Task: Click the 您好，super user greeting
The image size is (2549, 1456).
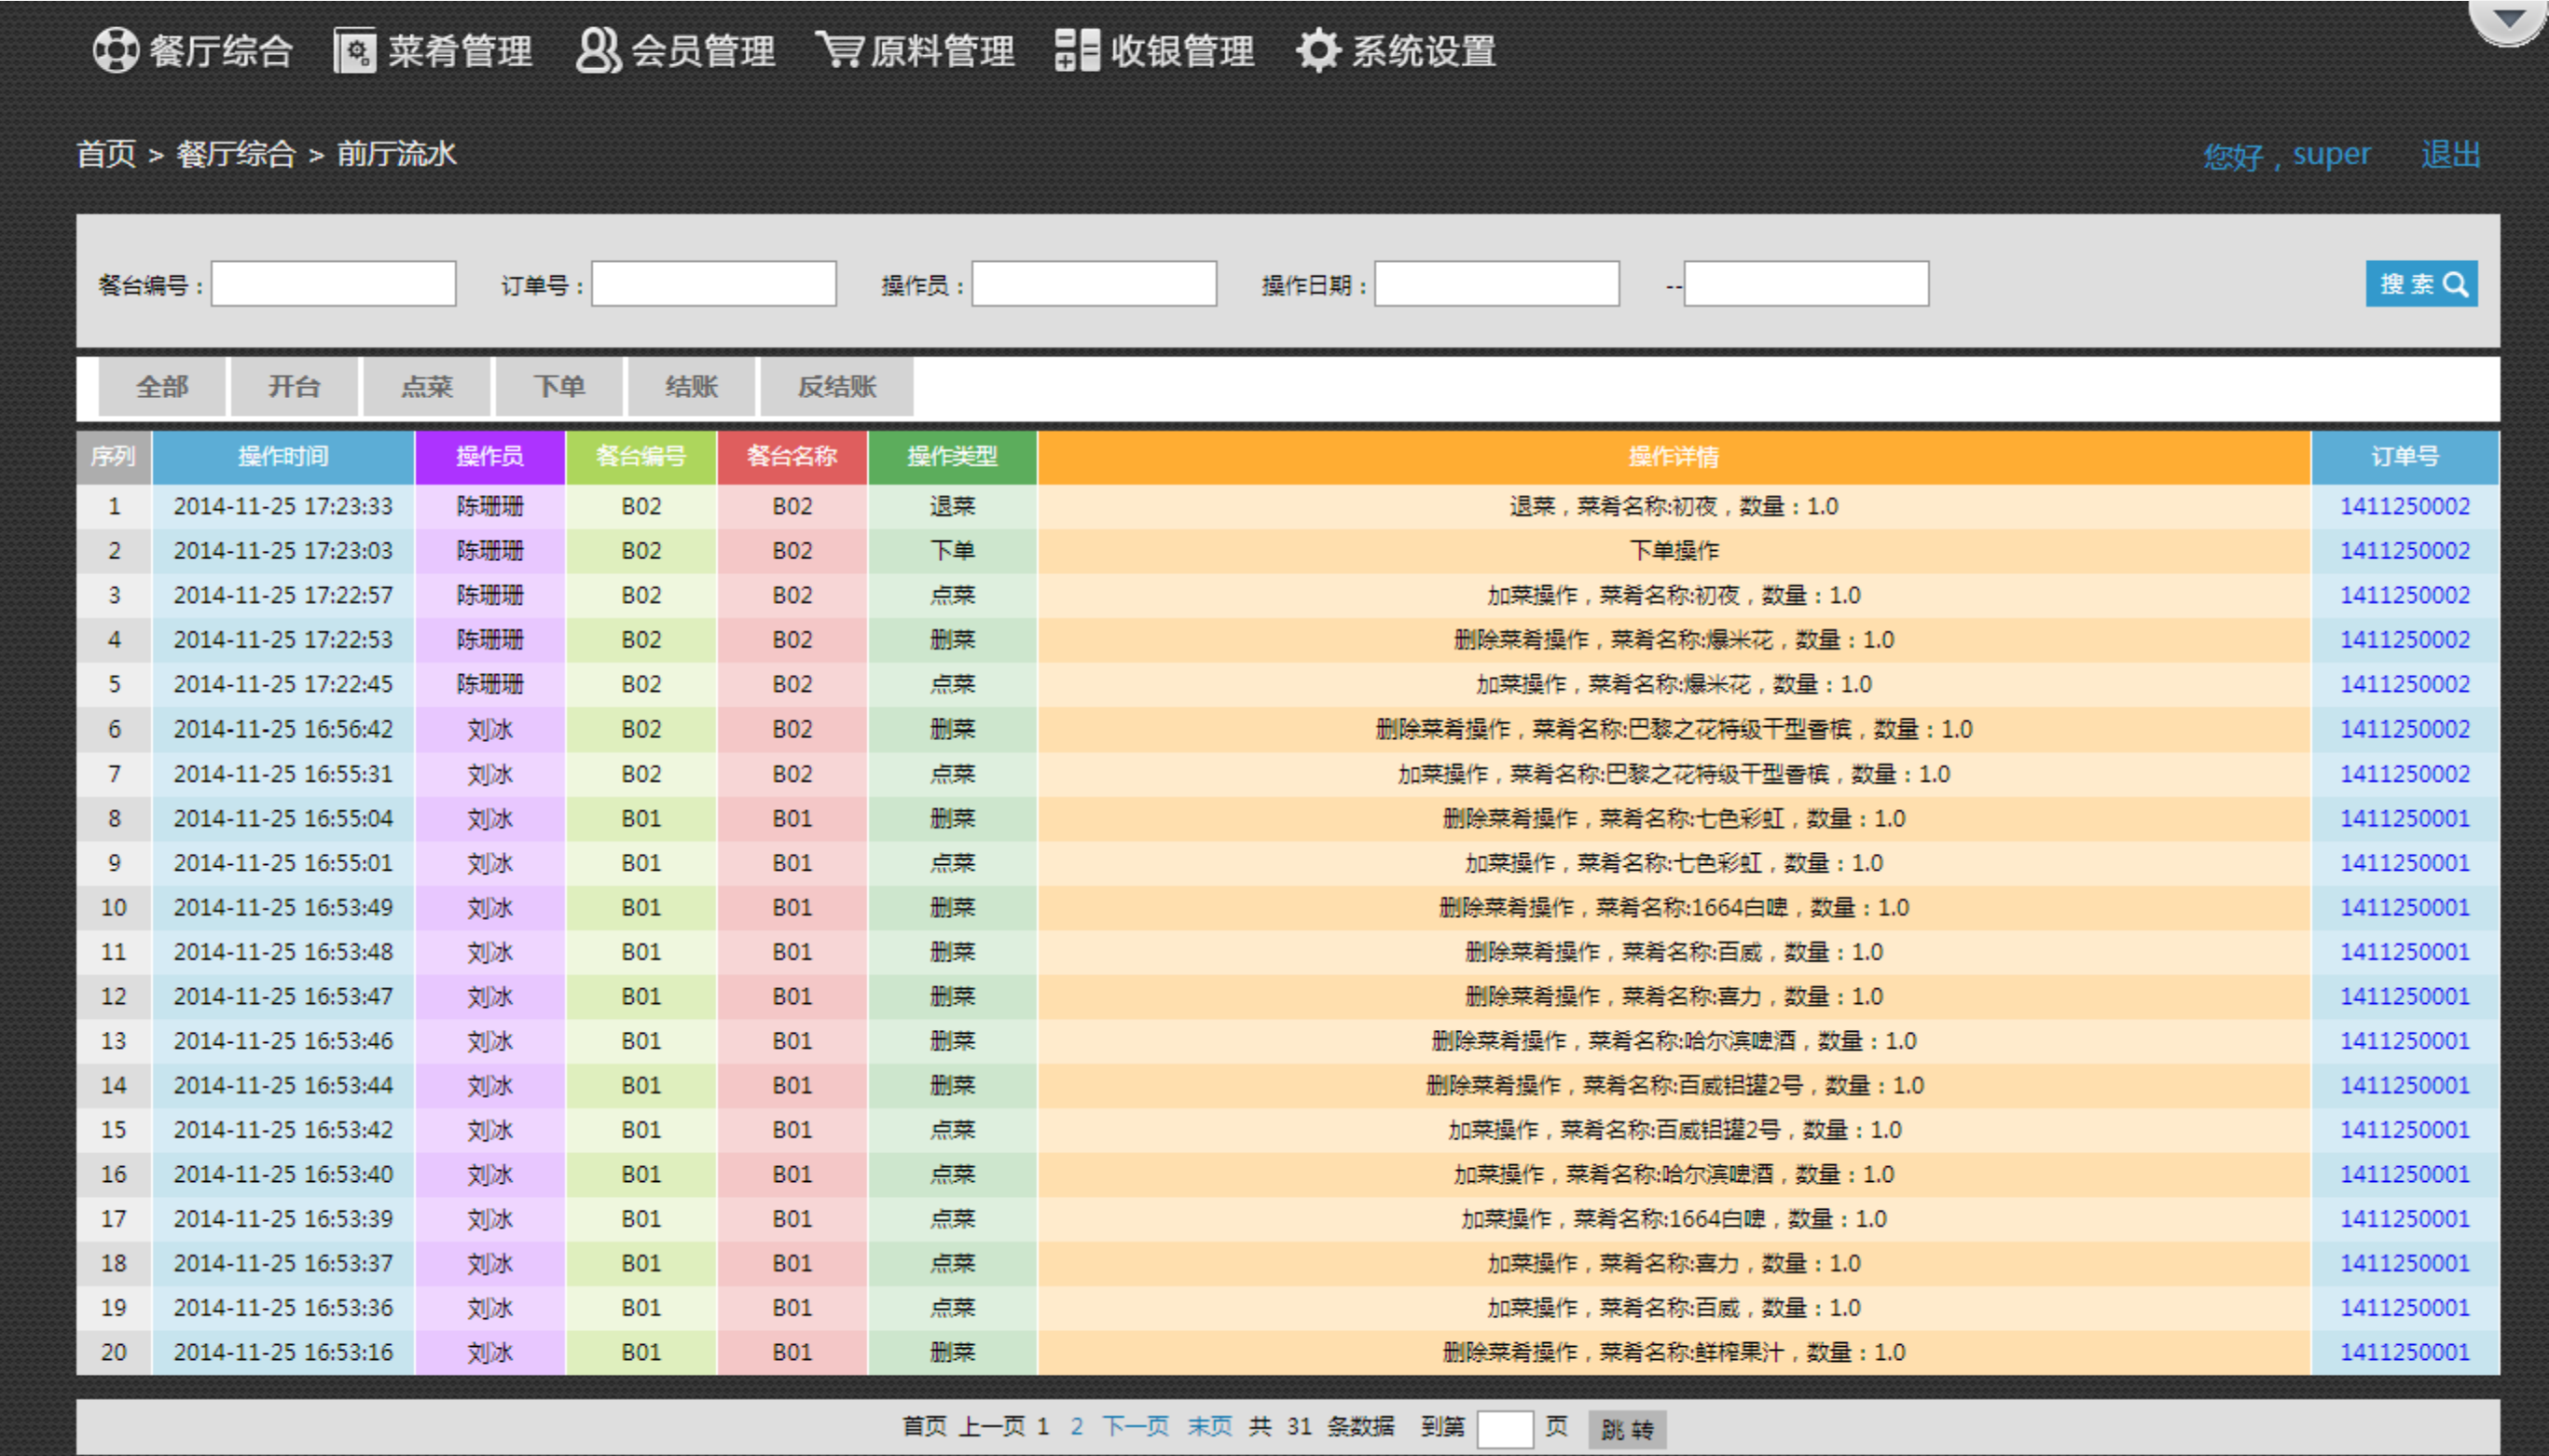Action: click(2287, 155)
